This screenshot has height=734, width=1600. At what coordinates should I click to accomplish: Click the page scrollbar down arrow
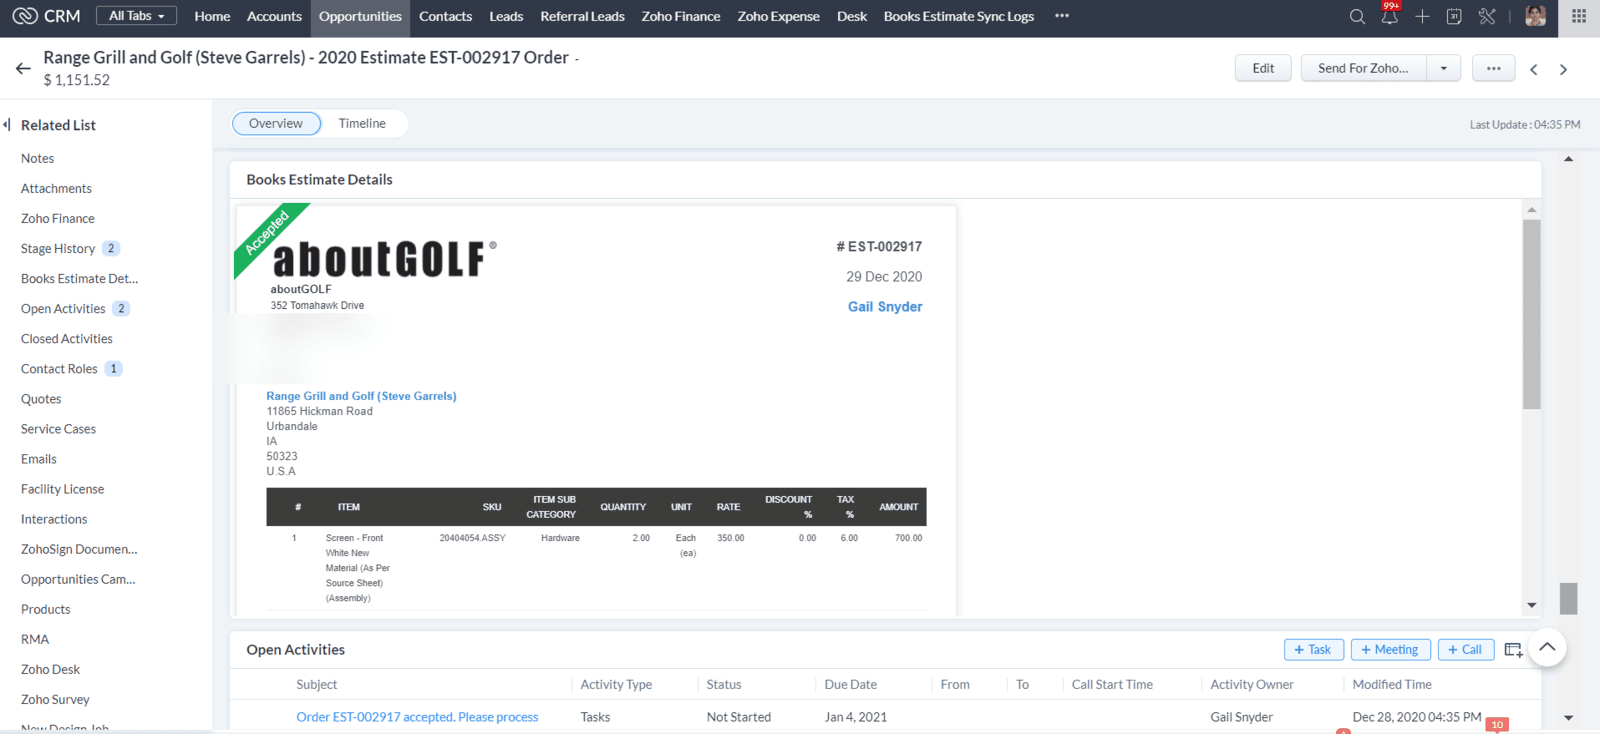tap(1568, 717)
